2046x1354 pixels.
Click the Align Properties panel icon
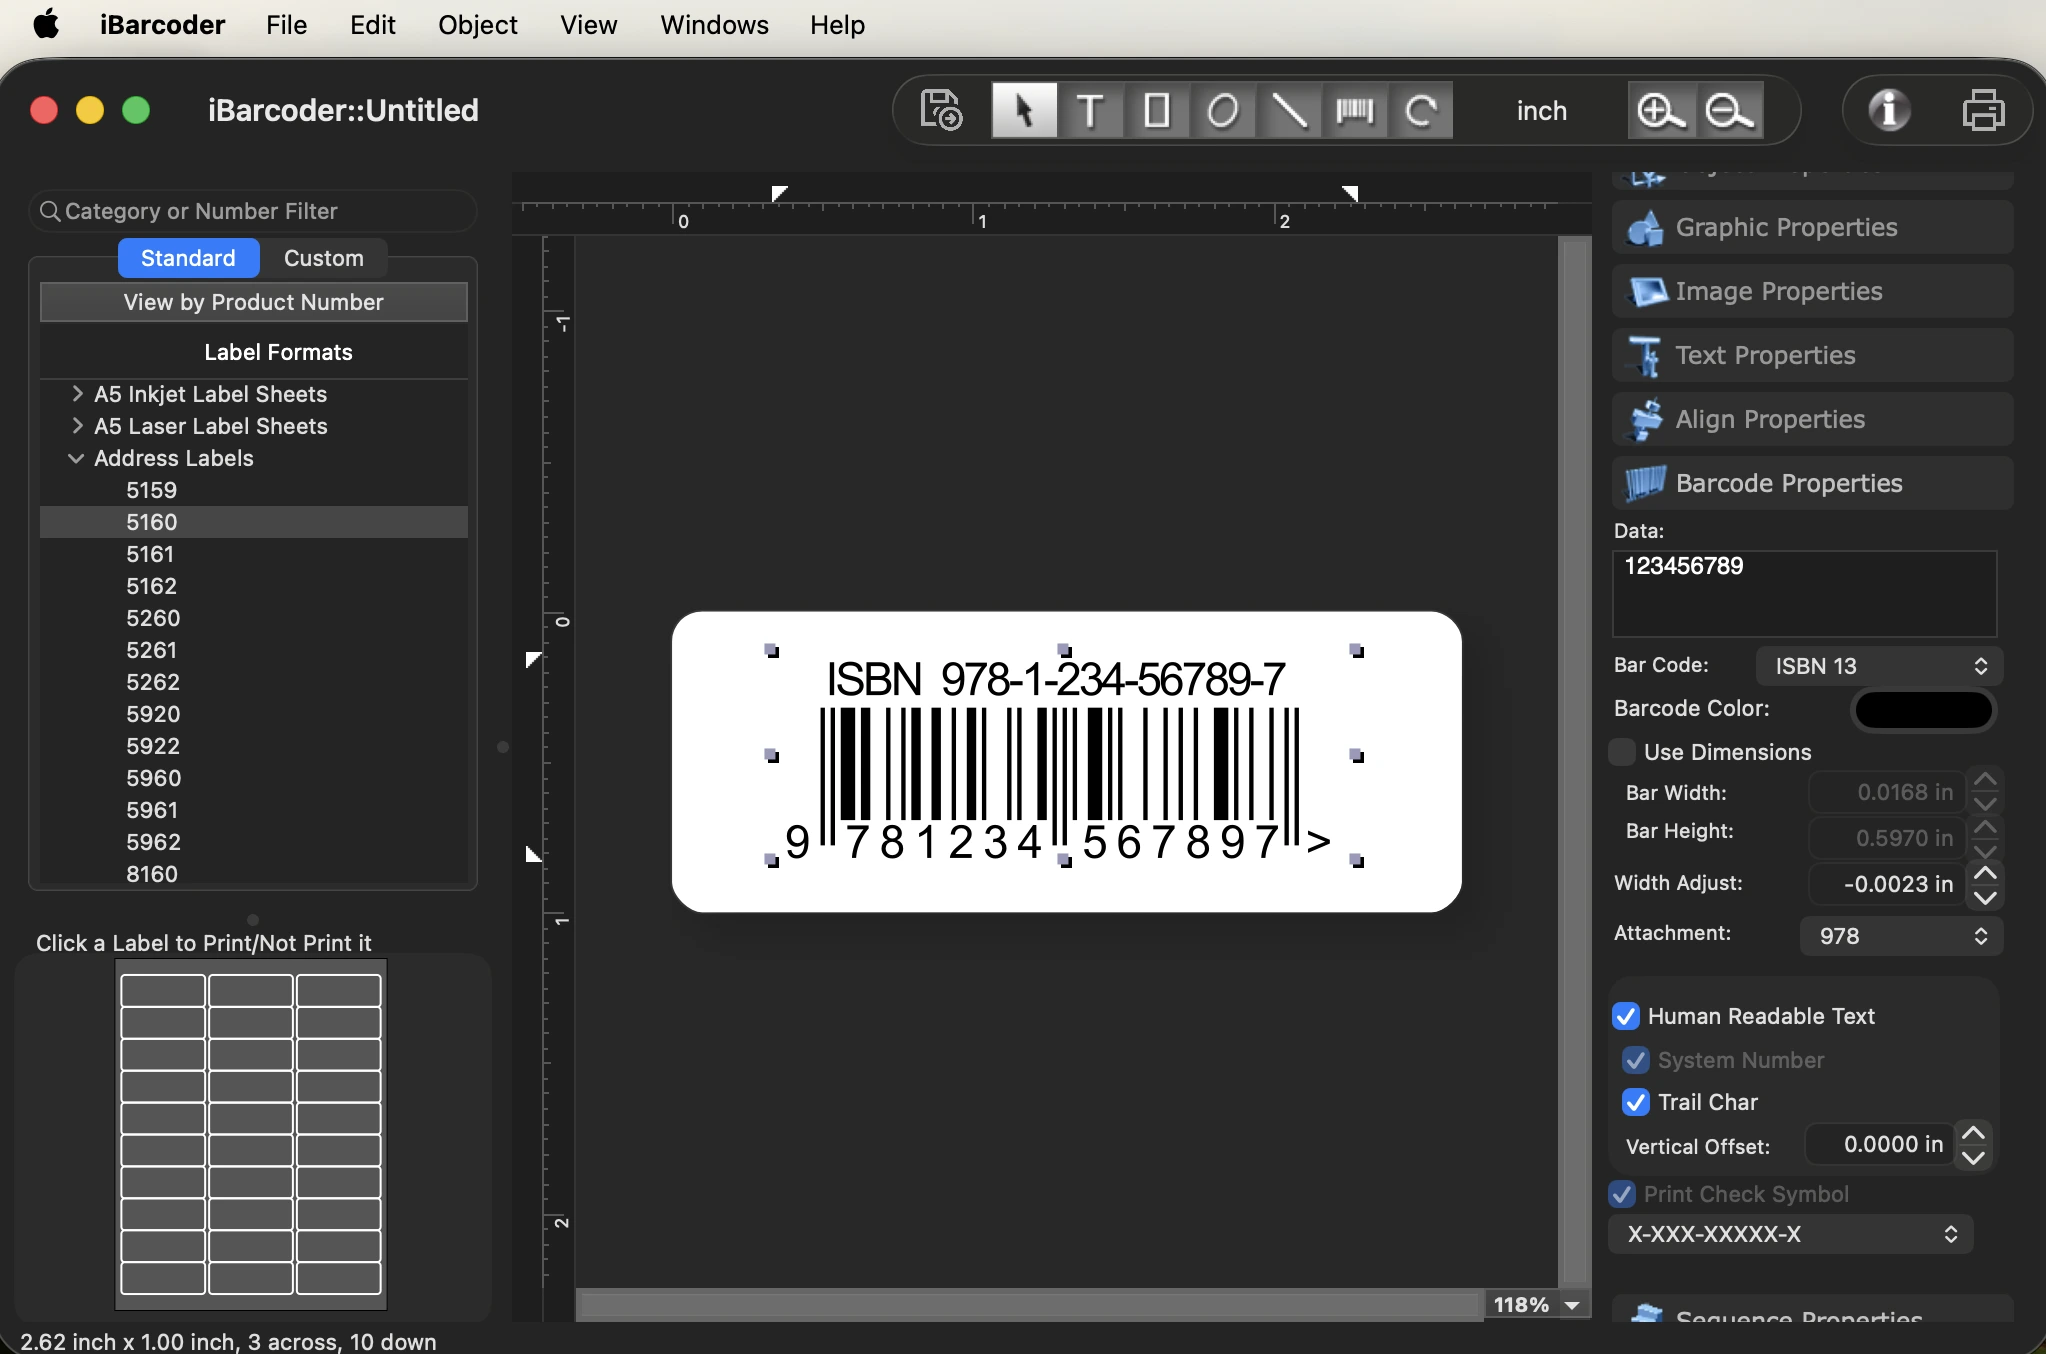[x=1646, y=420]
